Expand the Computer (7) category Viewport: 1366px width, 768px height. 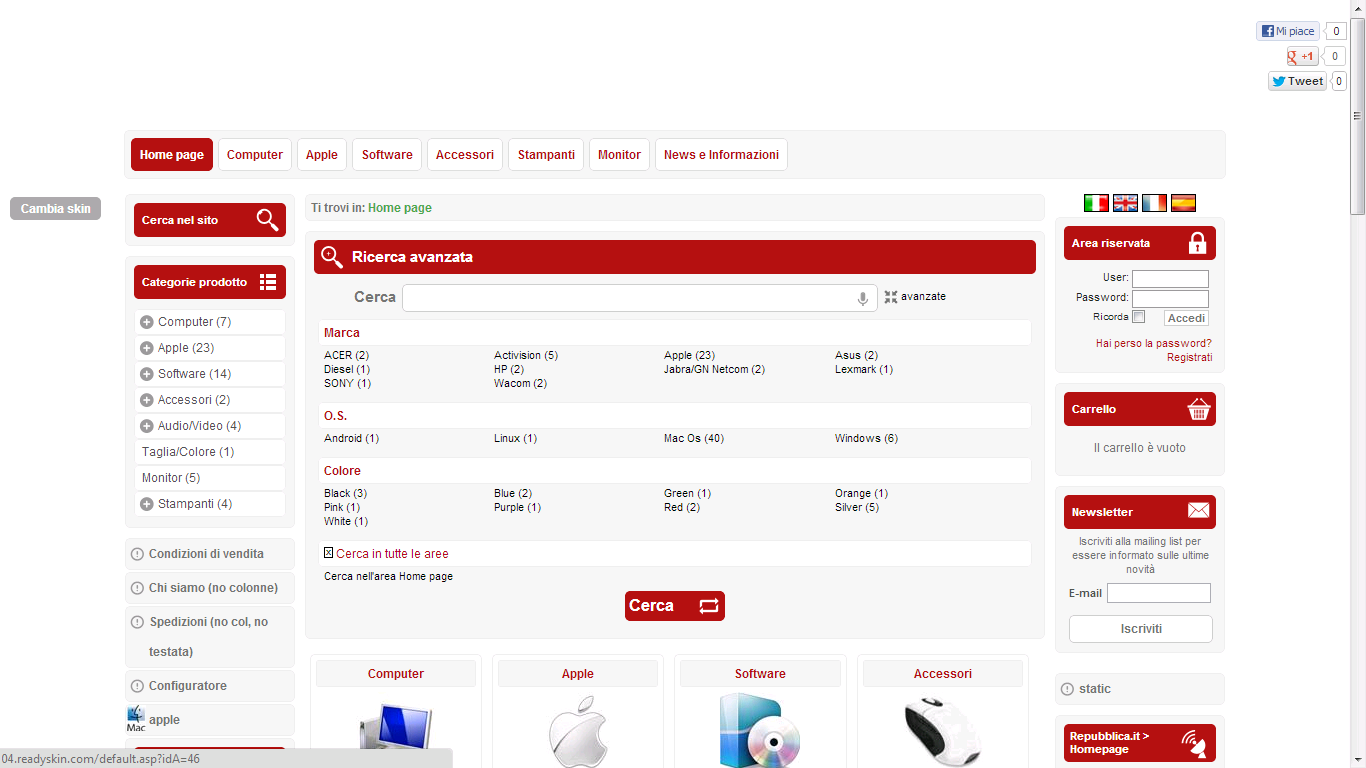147,322
